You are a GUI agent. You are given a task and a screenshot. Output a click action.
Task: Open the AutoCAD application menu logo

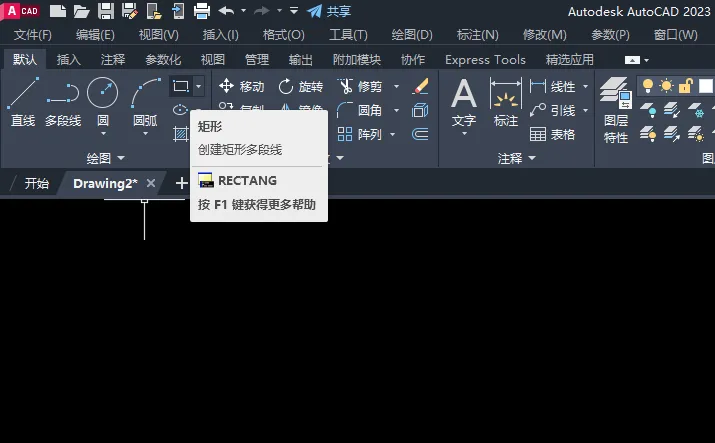pyautogui.click(x=21, y=10)
